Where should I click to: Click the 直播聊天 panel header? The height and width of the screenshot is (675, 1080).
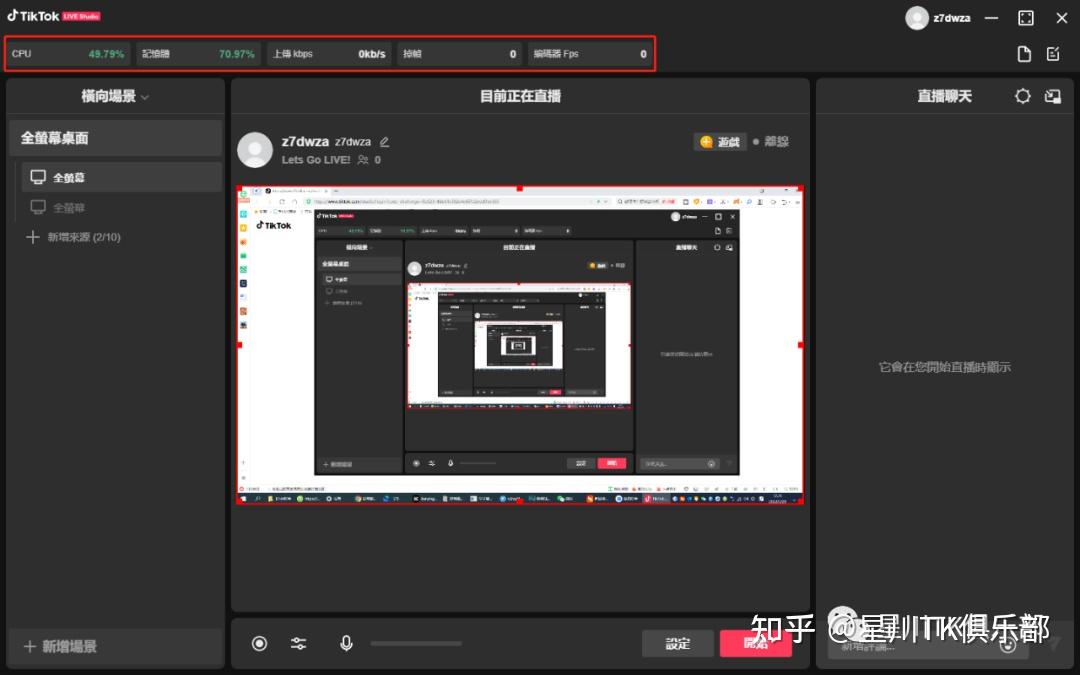944,96
